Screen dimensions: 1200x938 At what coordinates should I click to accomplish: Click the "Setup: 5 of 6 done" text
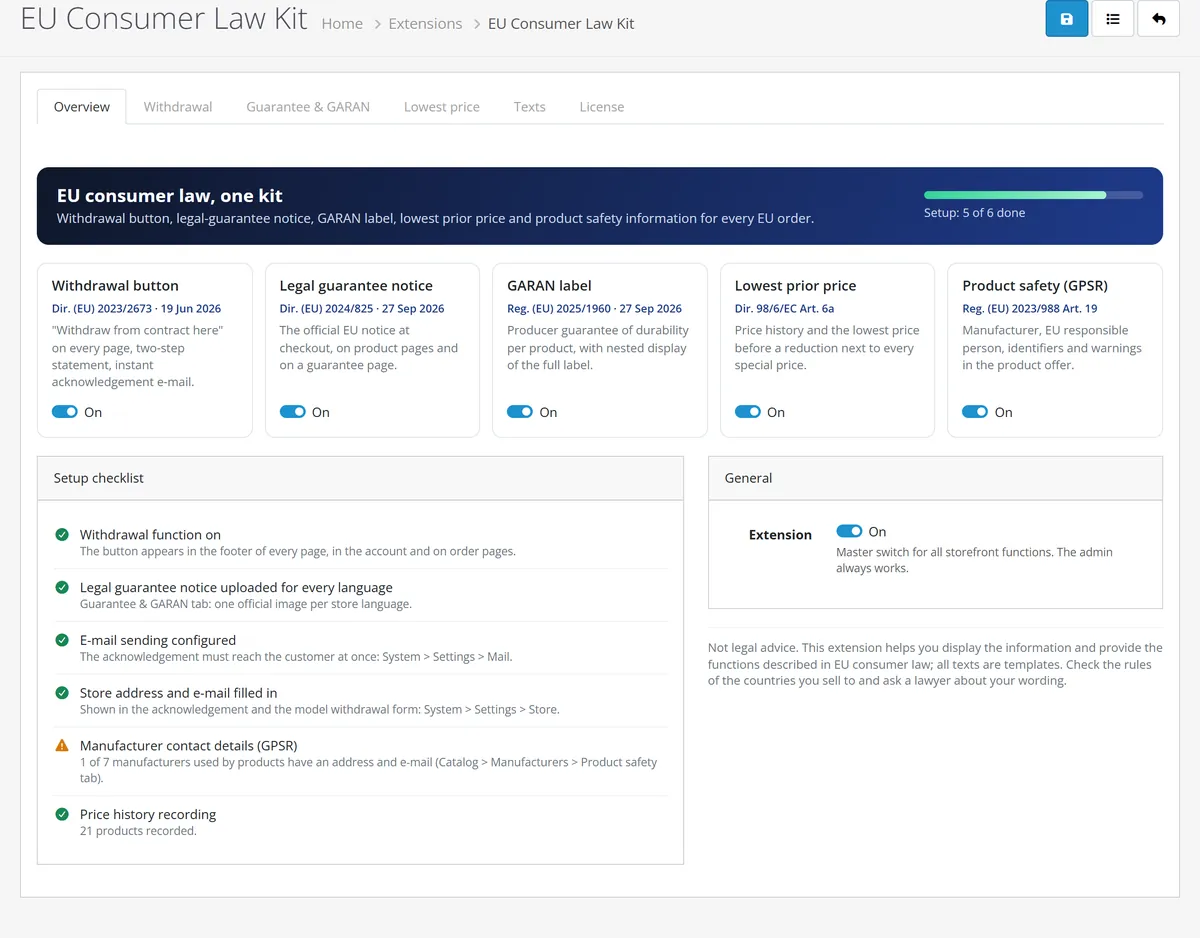974,213
